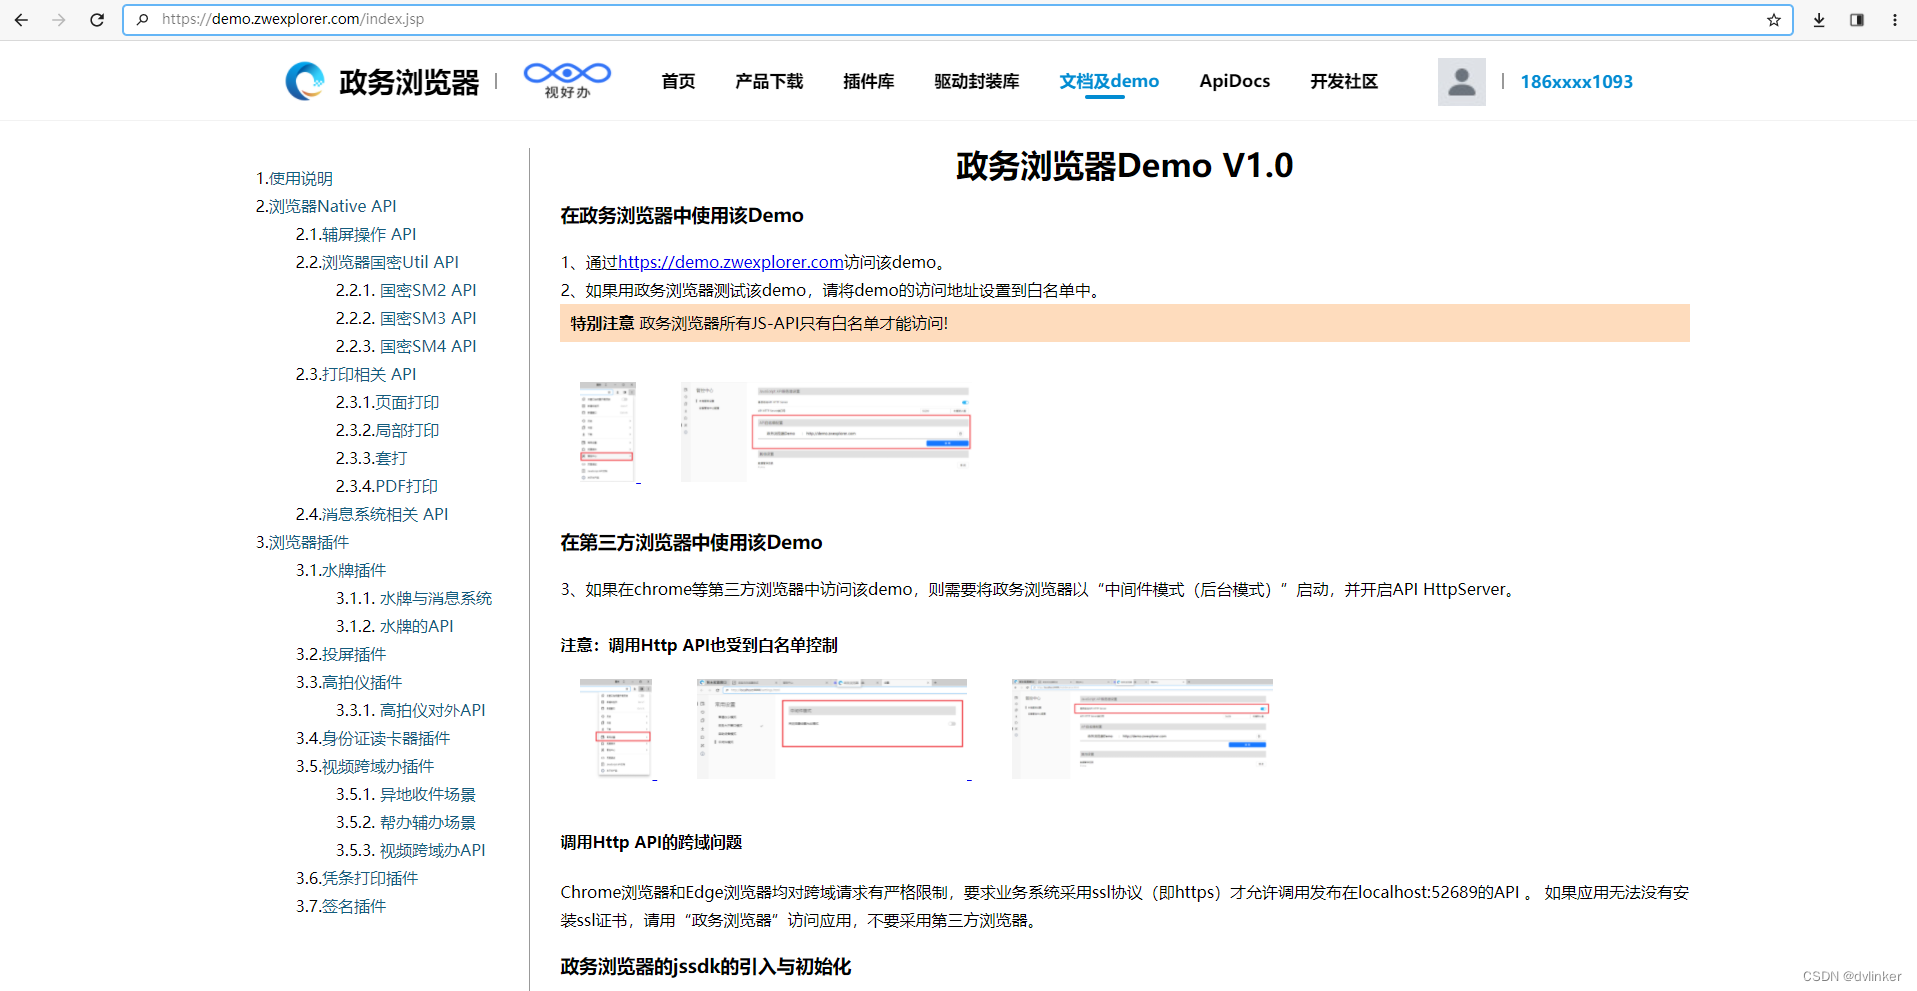Click heading 调用Http API的跨域问题
This screenshot has width=1917, height=991.
click(x=651, y=842)
